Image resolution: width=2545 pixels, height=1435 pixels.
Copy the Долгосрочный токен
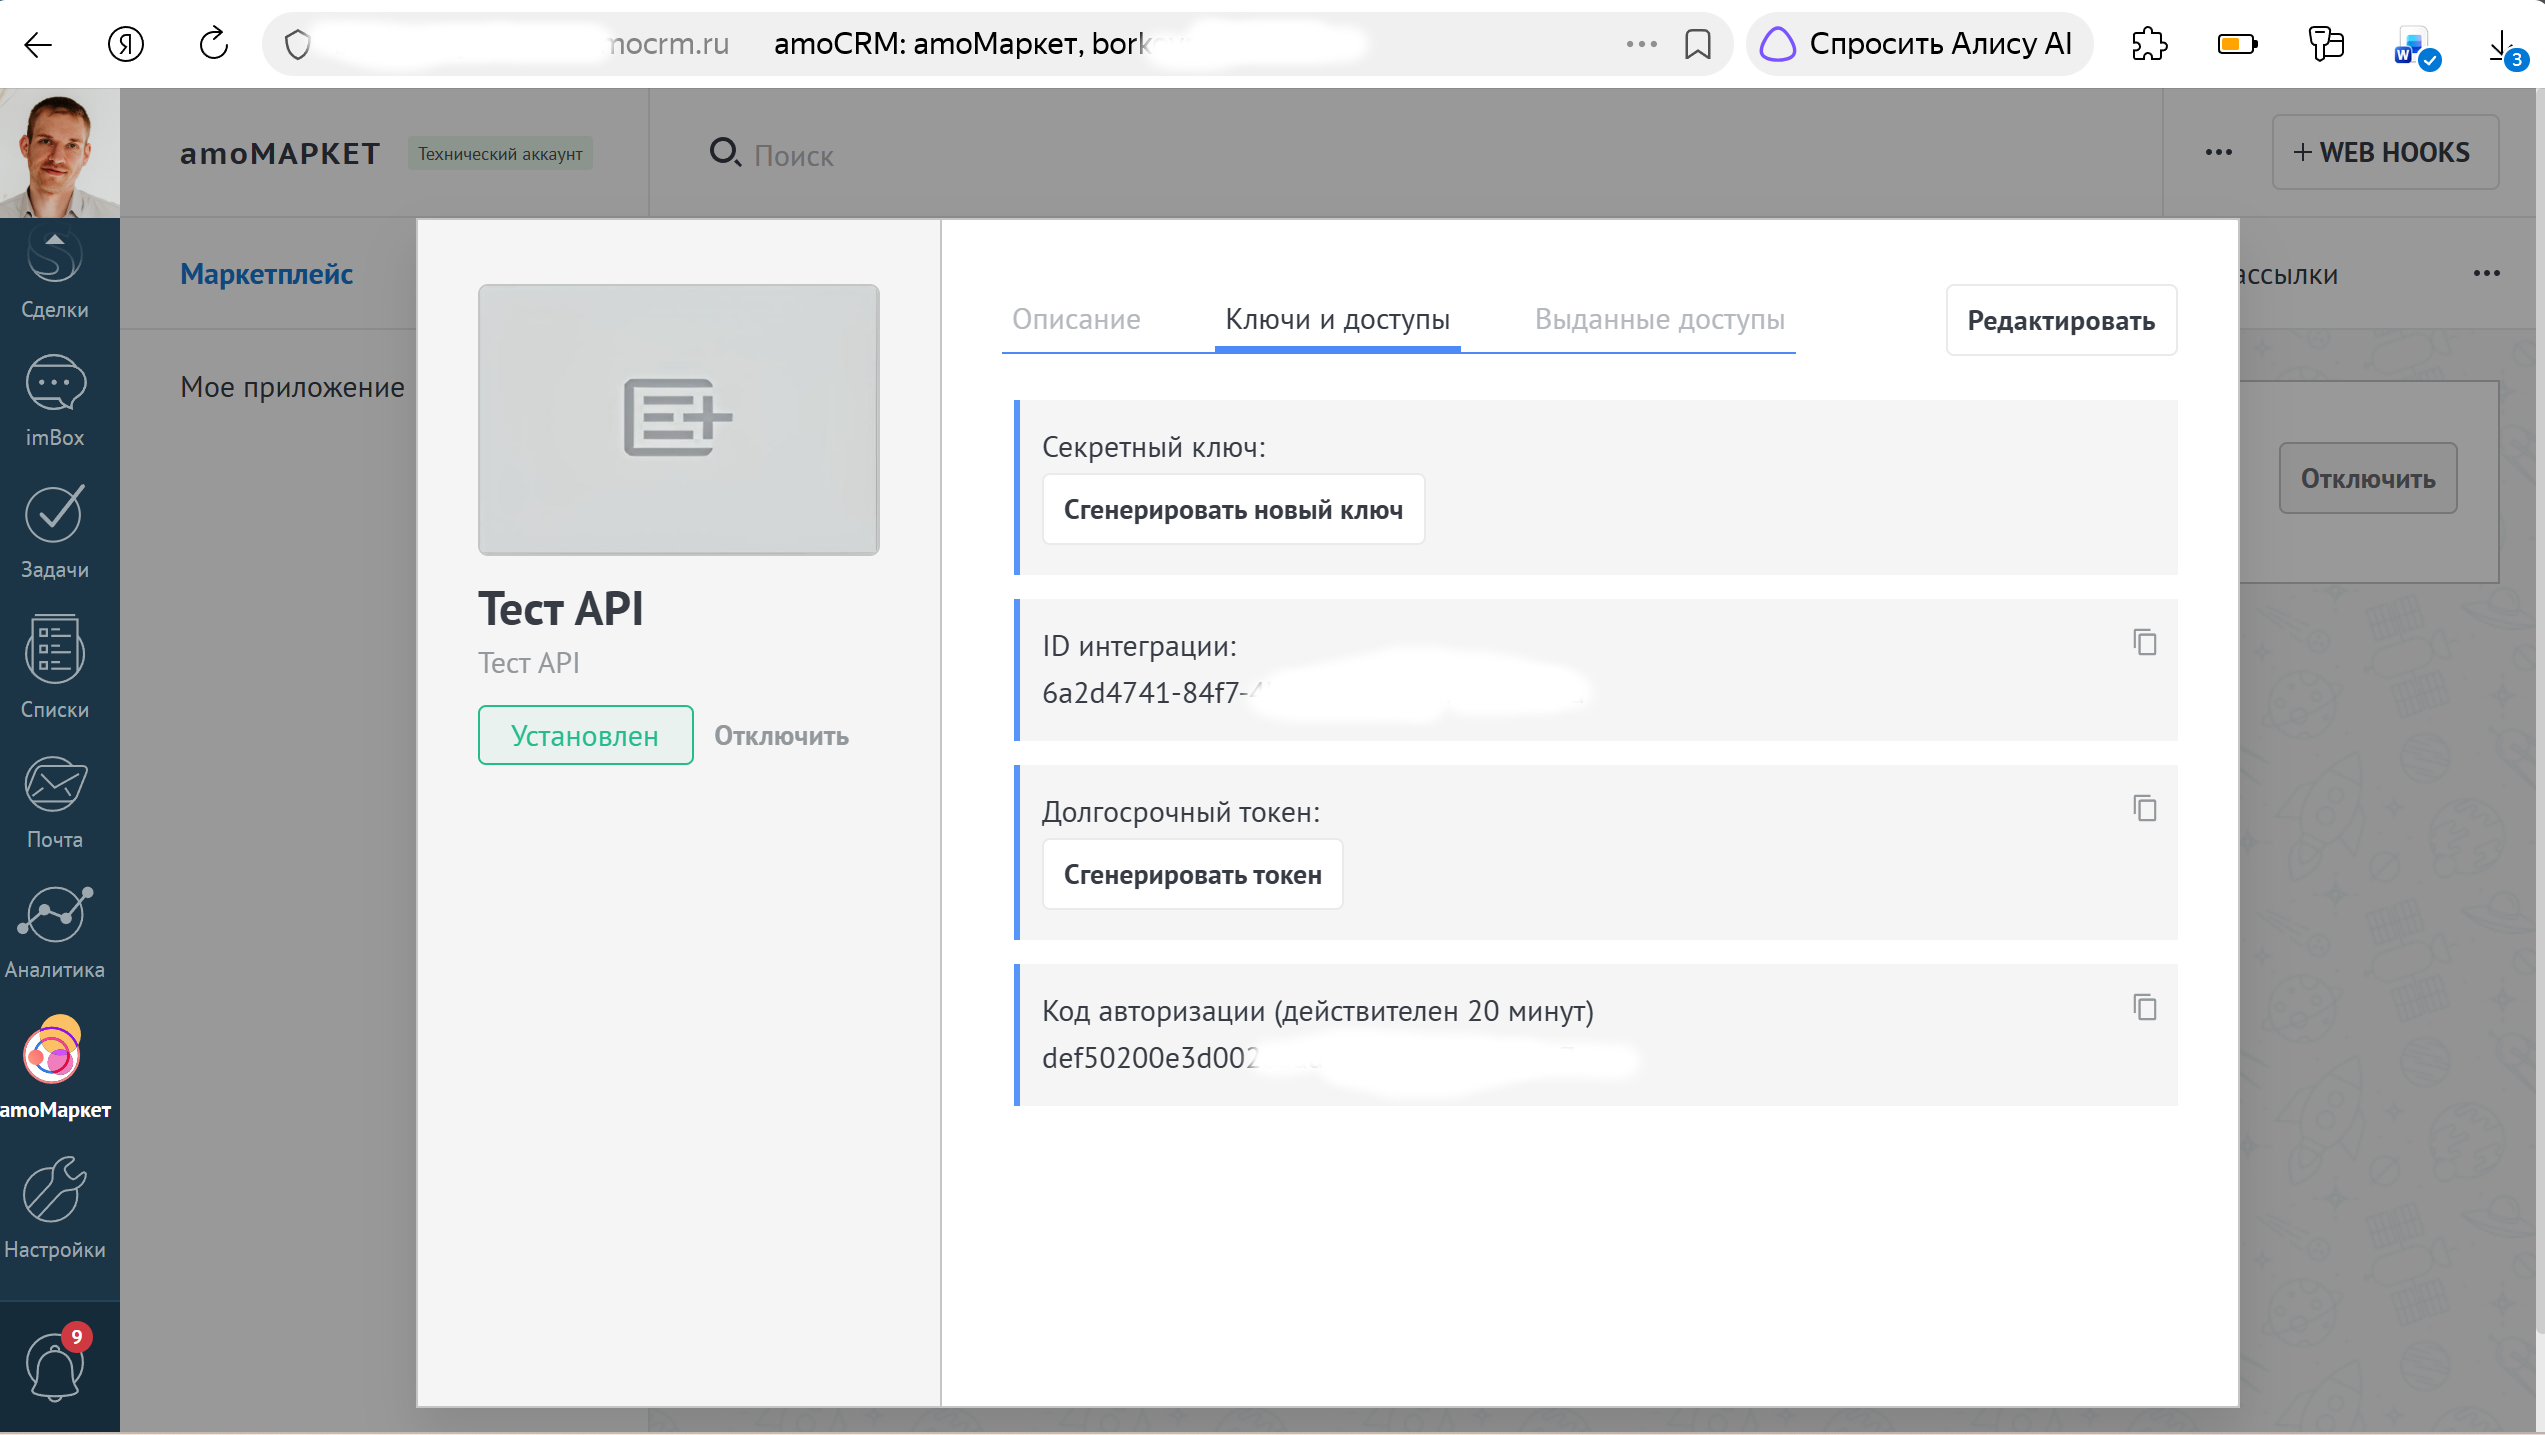click(2144, 808)
